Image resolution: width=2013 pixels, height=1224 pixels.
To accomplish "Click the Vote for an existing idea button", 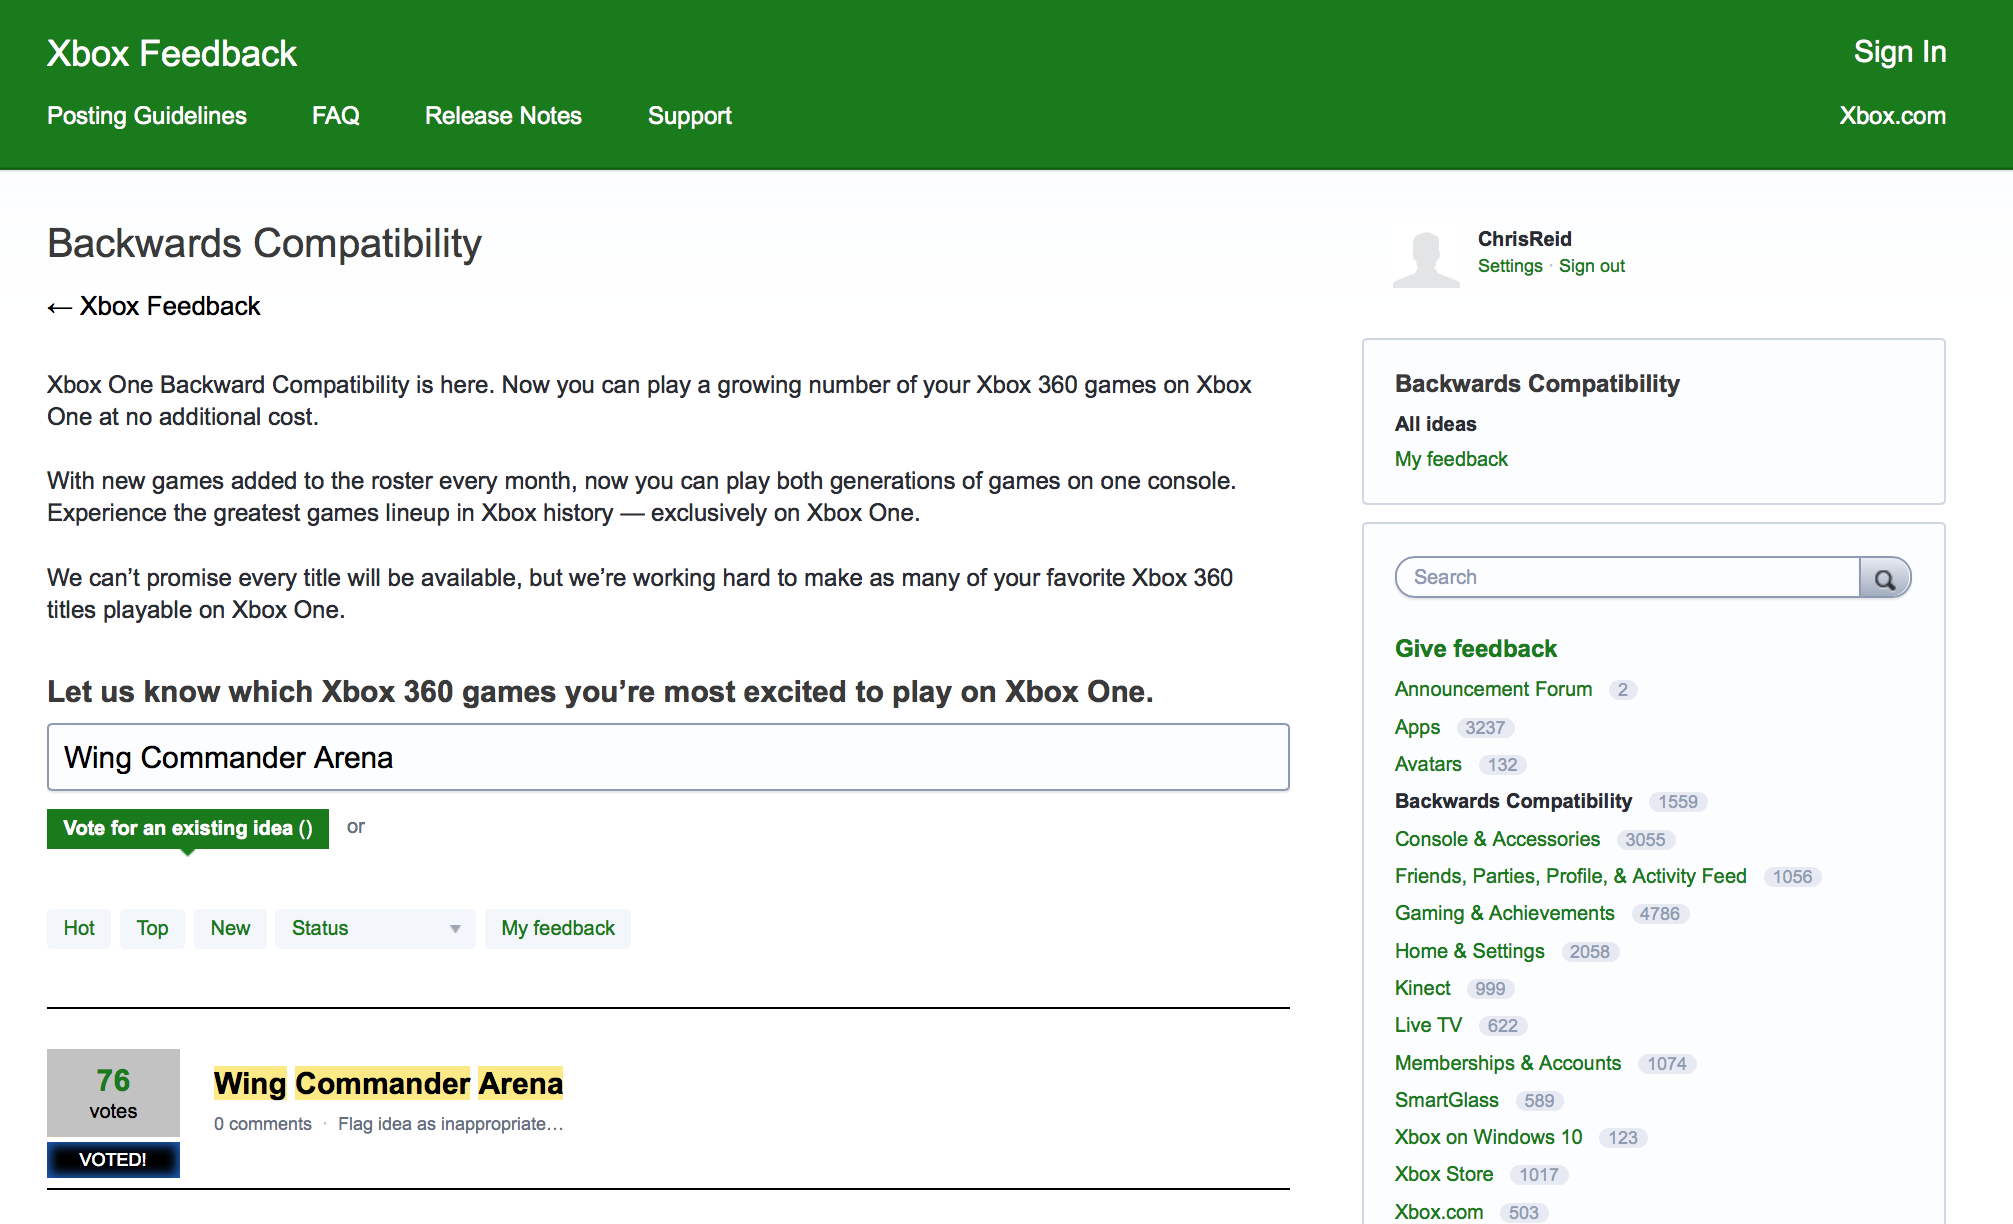I will (187, 828).
